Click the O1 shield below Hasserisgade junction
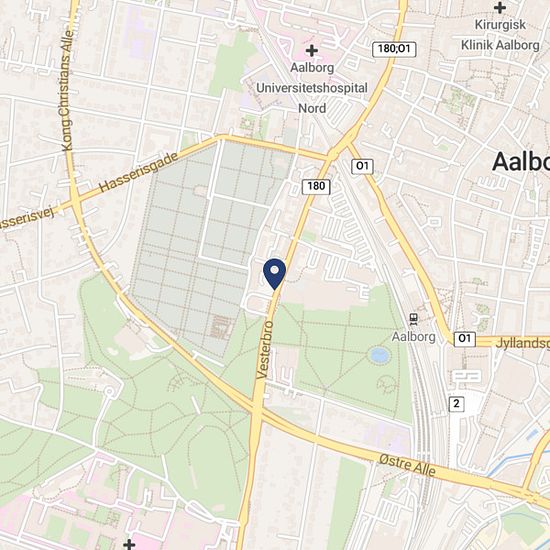This screenshot has height=550, width=550. 362,166
